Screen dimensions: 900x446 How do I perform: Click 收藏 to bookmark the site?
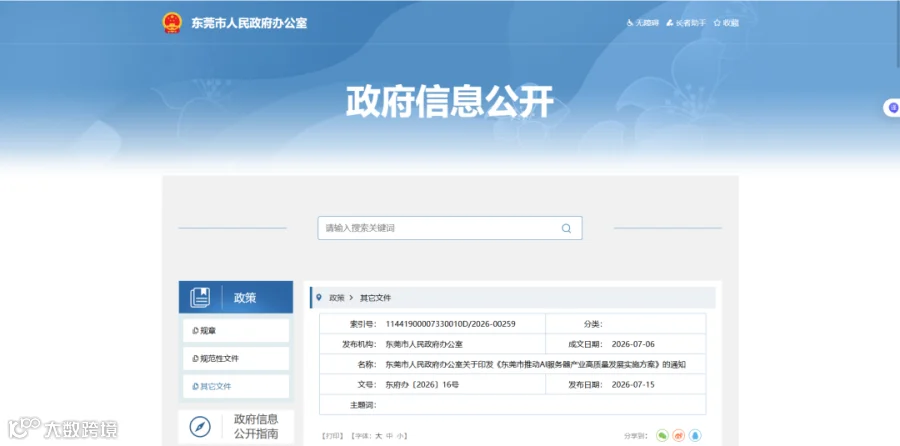click(x=726, y=23)
